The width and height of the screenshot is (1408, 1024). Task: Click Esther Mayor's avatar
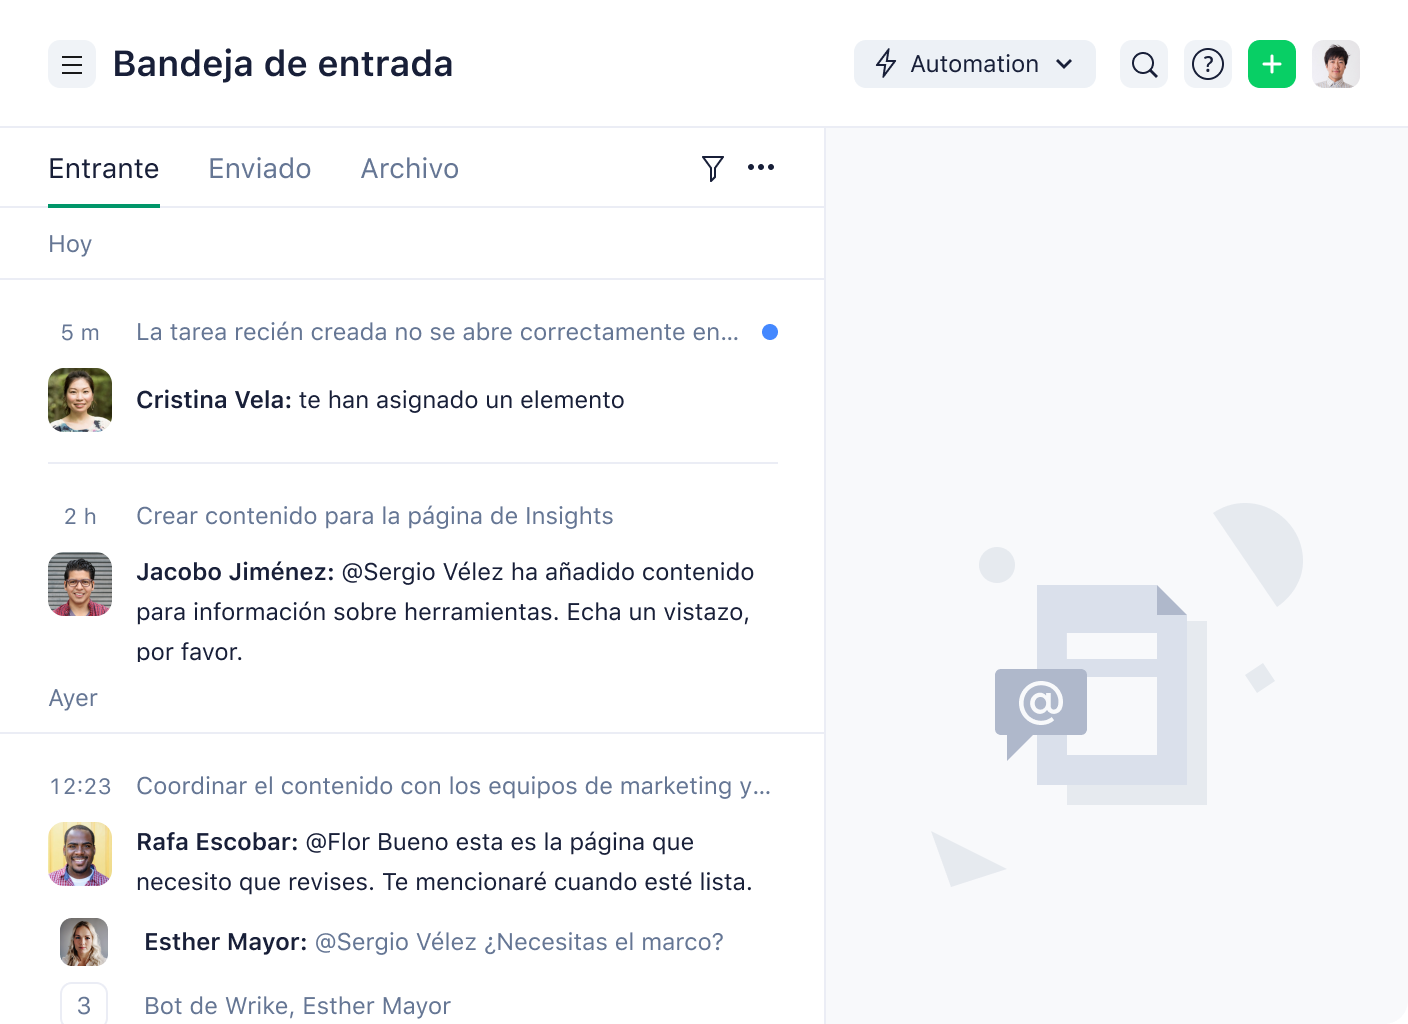click(84, 942)
